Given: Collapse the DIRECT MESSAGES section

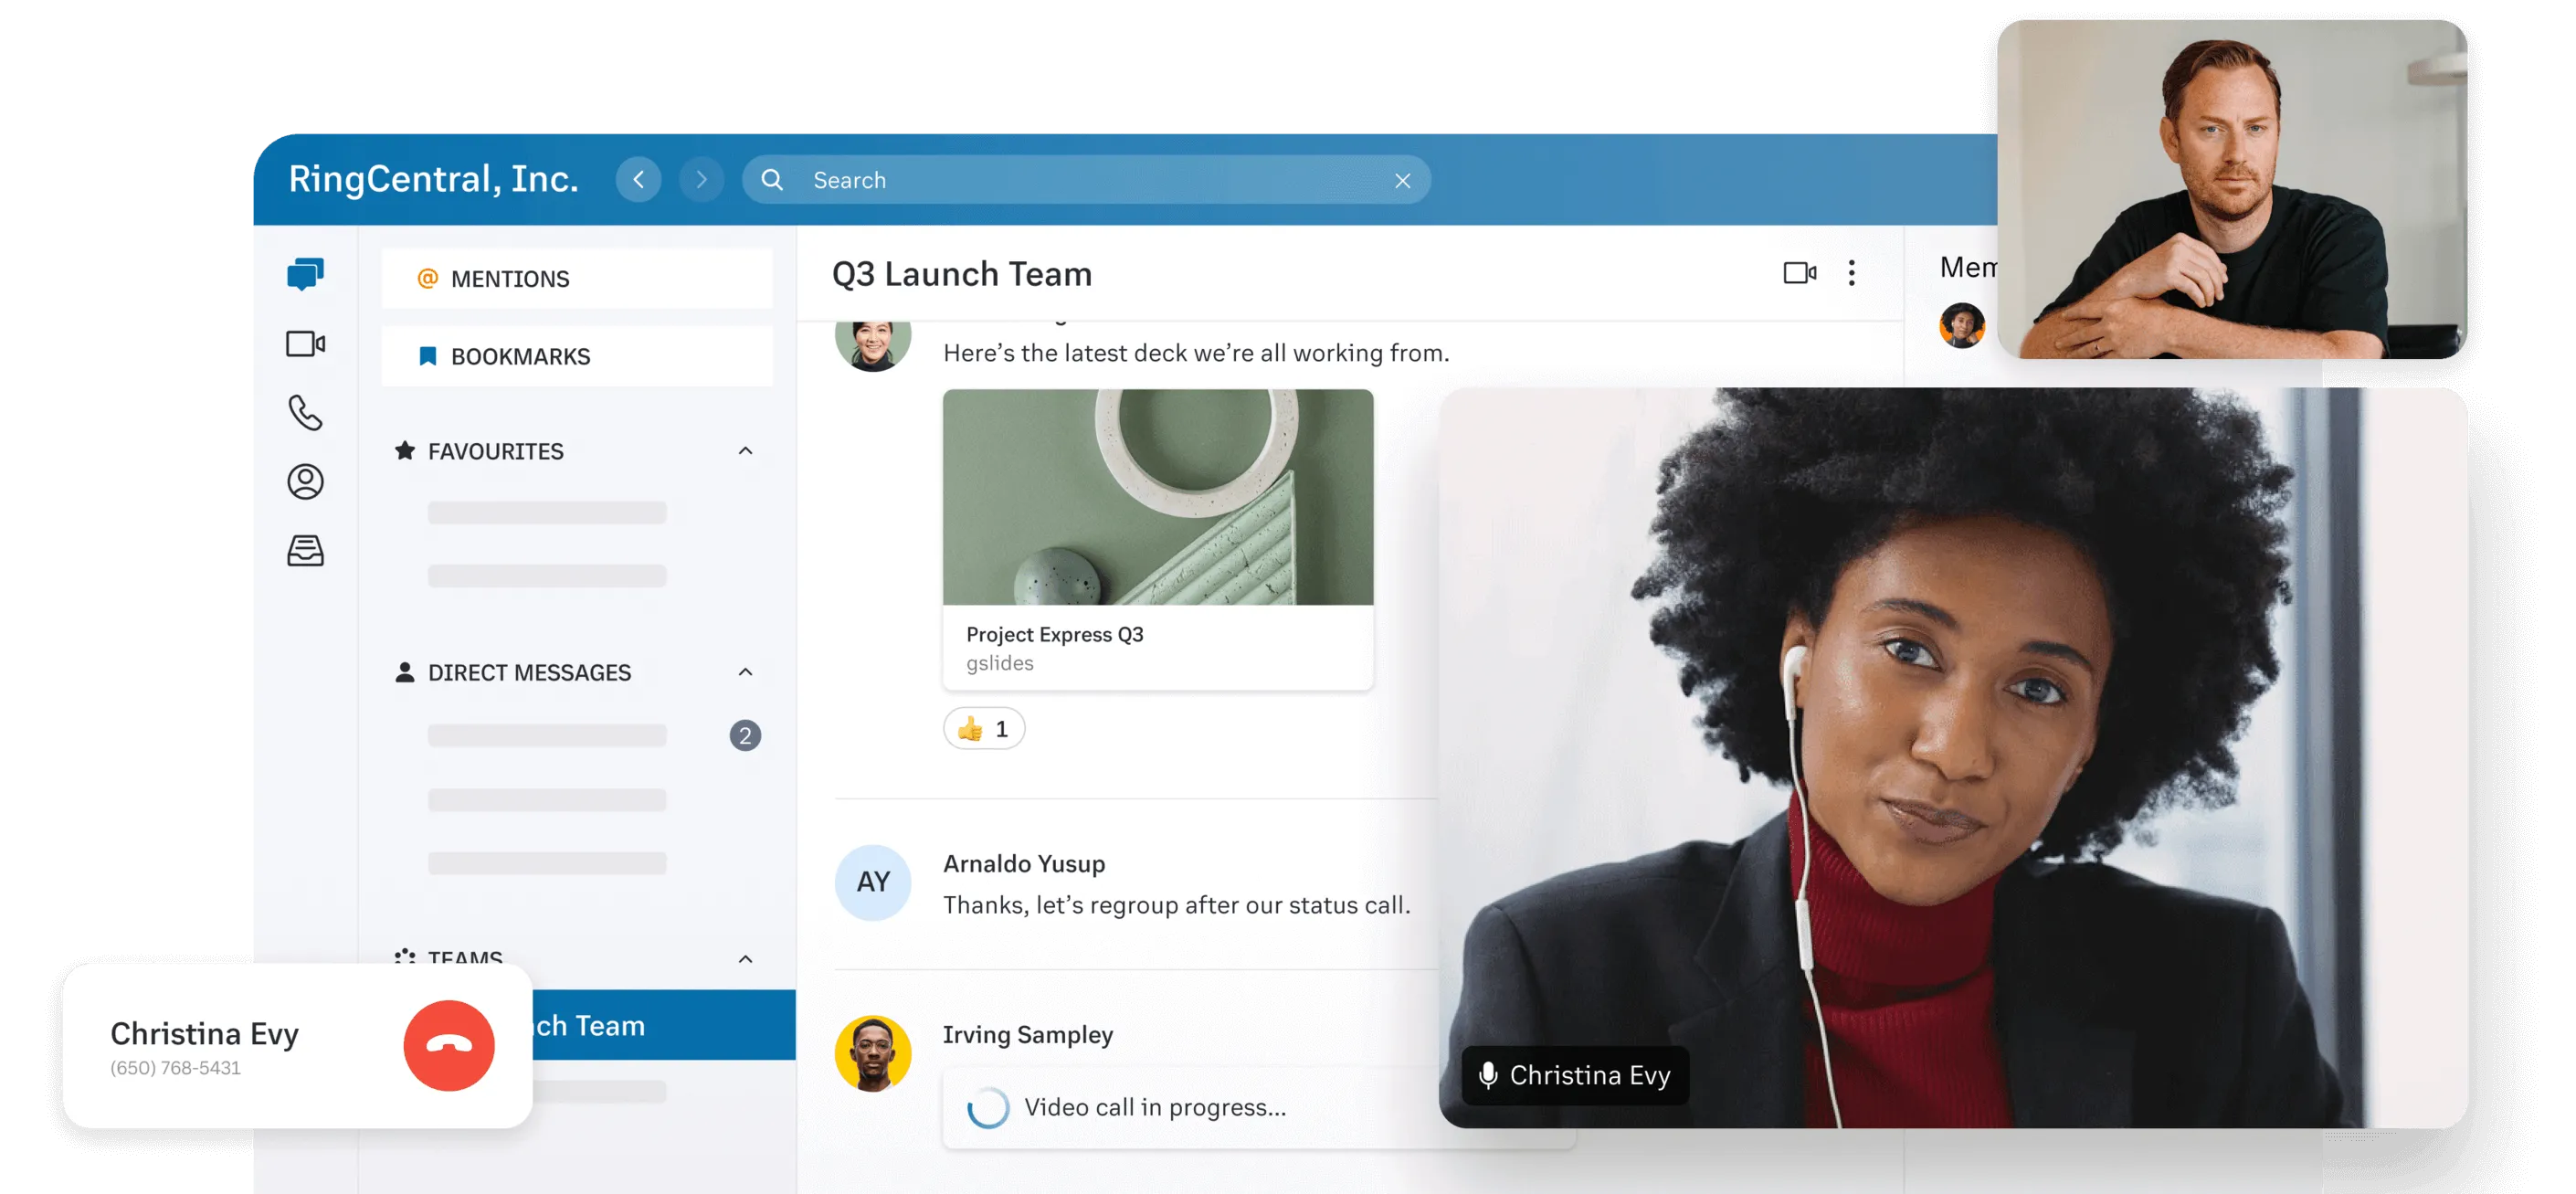Looking at the screenshot, I should click(x=746, y=671).
